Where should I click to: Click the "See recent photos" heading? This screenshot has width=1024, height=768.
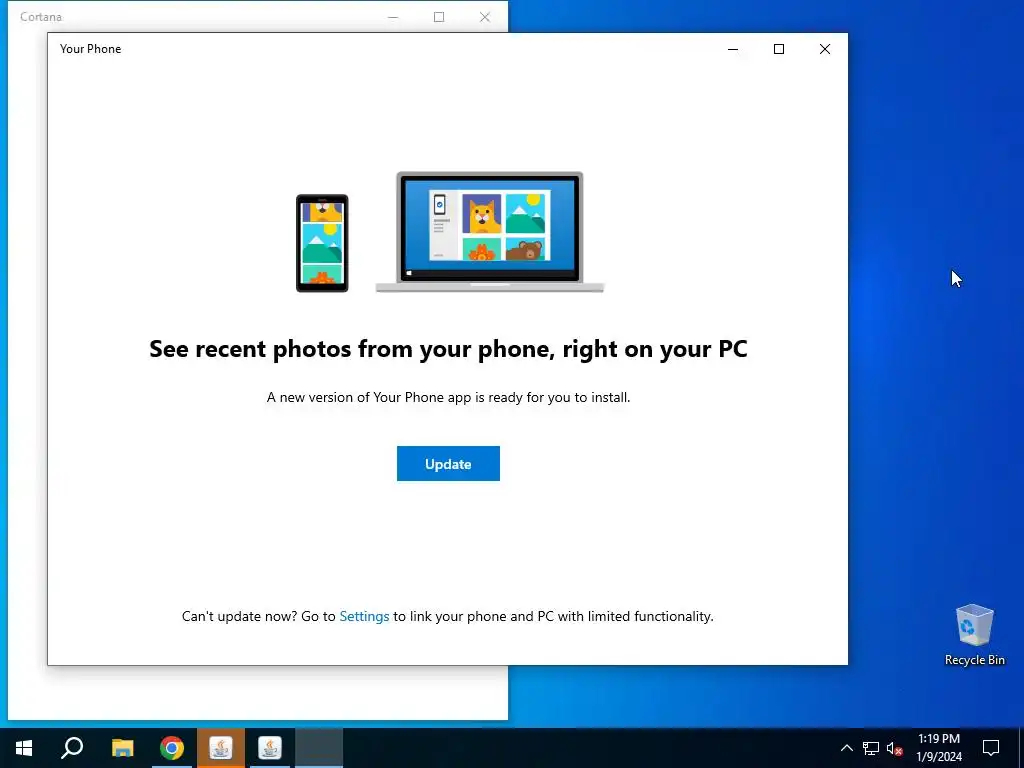click(448, 349)
